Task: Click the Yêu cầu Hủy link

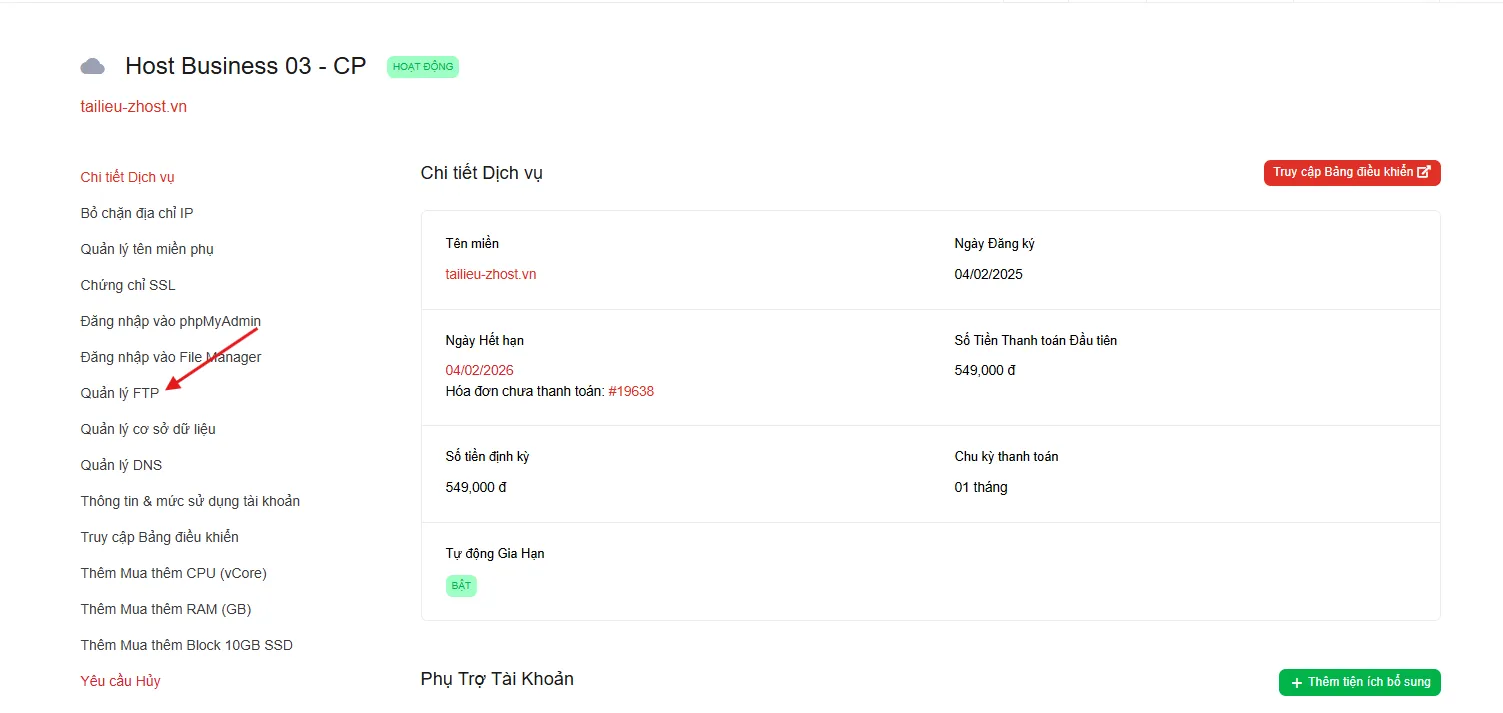Action: click(x=120, y=681)
